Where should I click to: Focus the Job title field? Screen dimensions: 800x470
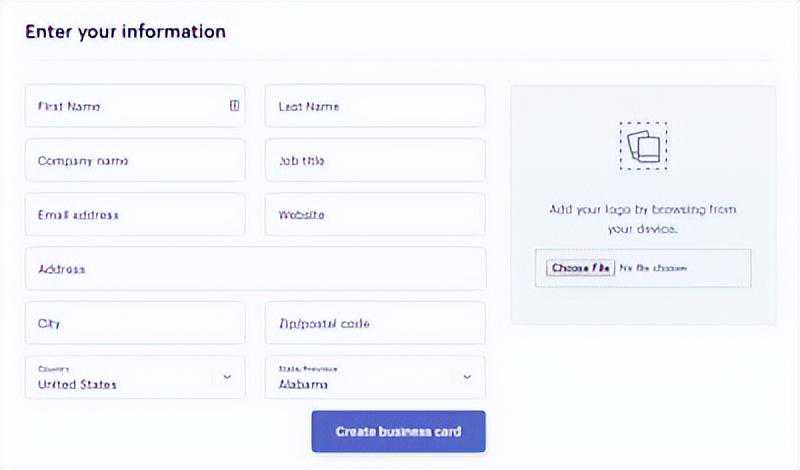tap(375, 160)
